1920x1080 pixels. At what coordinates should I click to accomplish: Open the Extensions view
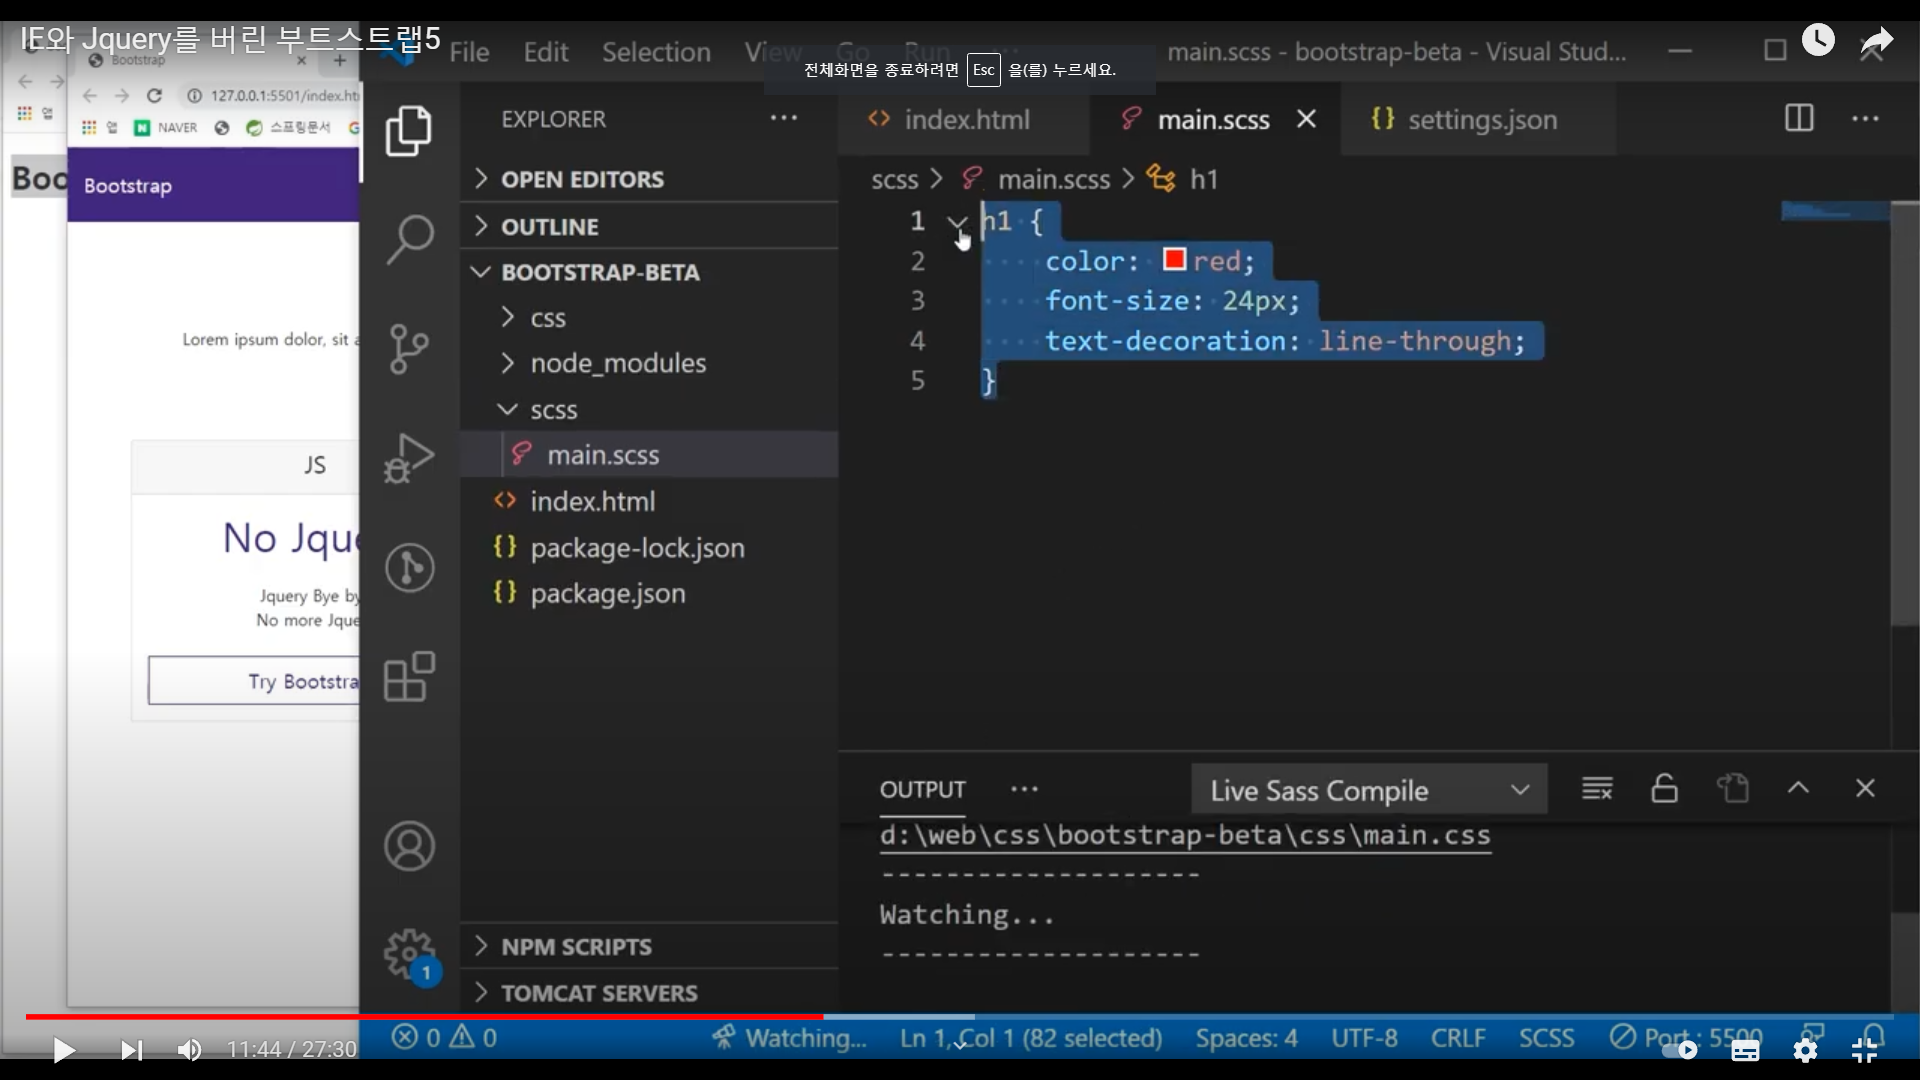click(409, 677)
